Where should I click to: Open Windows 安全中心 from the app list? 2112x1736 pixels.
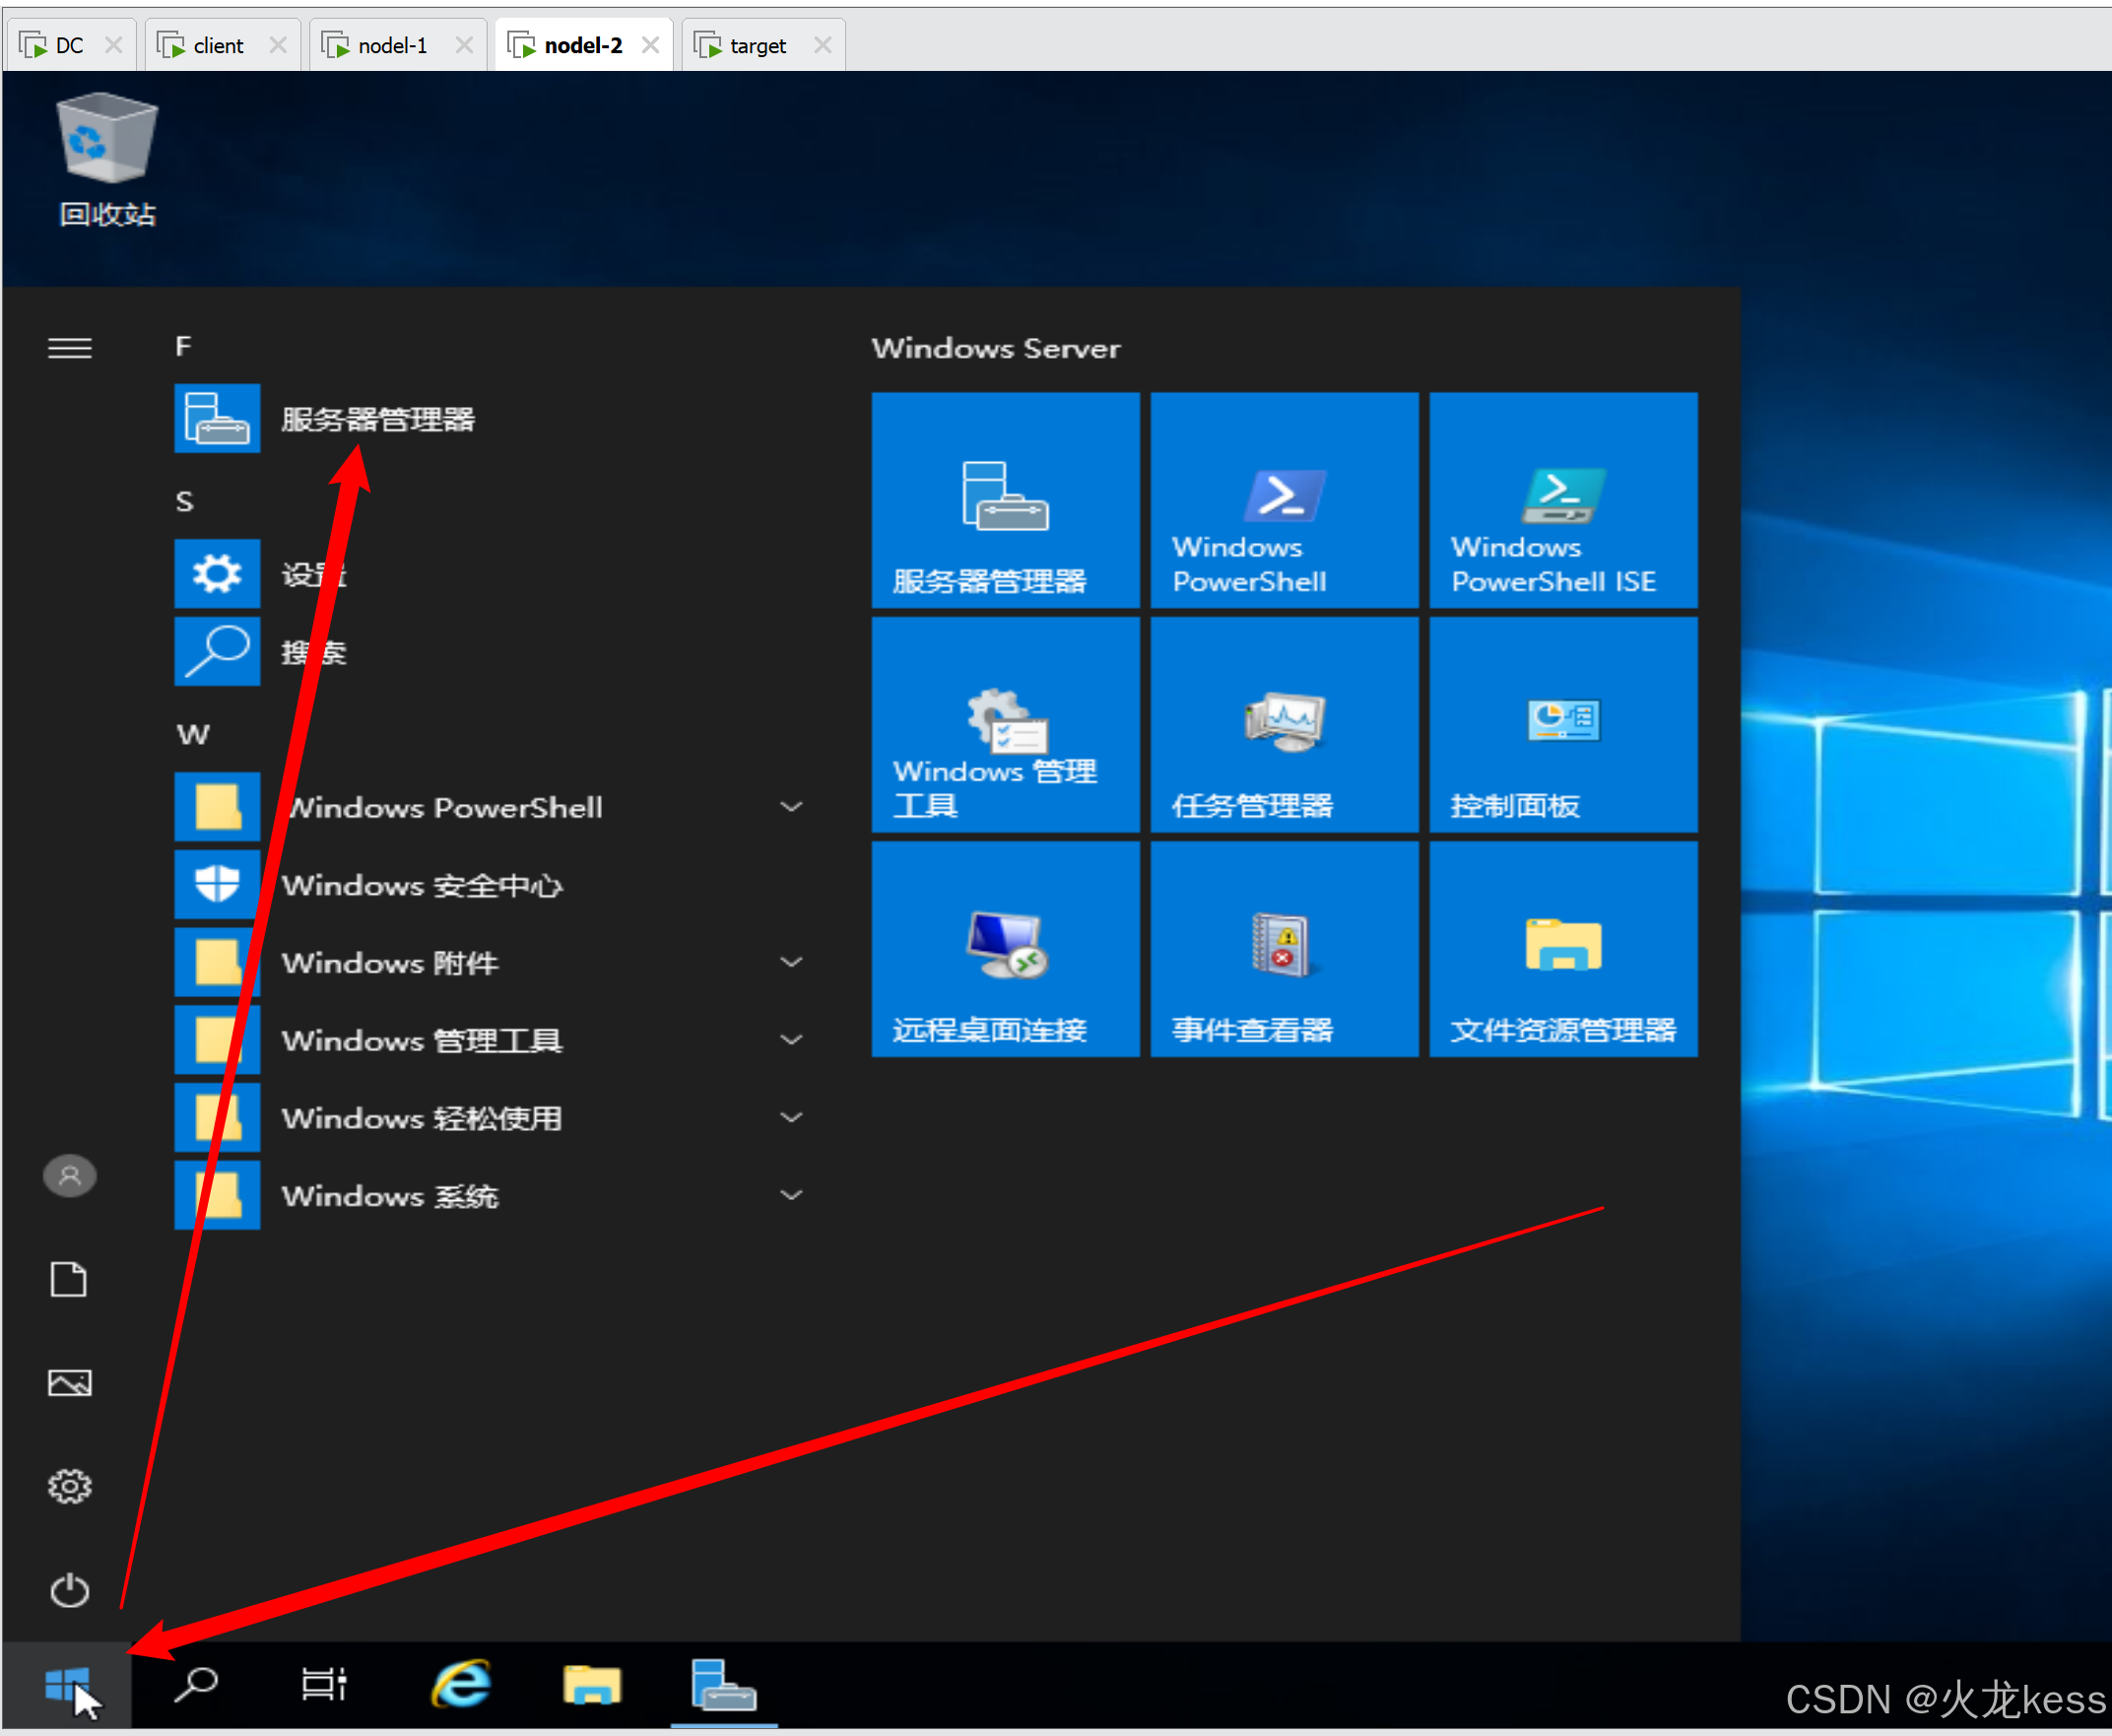(x=420, y=885)
